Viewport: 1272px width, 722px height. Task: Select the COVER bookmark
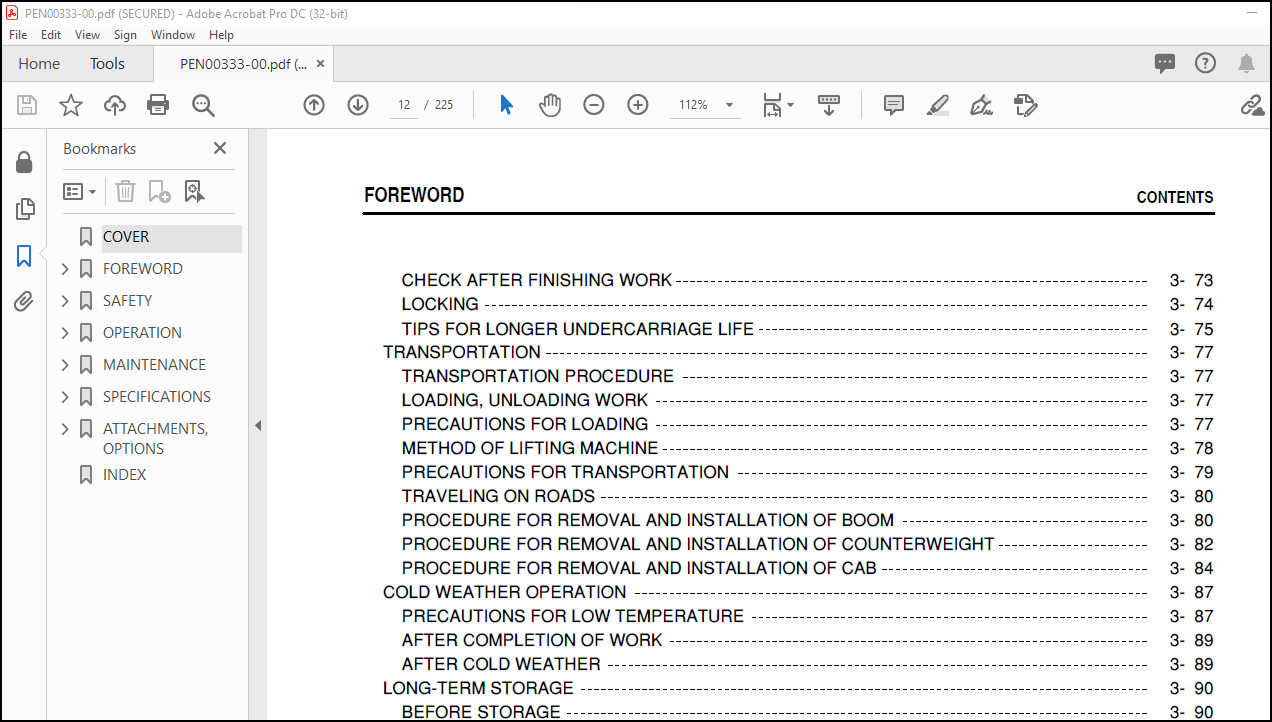pyautogui.click(x=126, y=237)
